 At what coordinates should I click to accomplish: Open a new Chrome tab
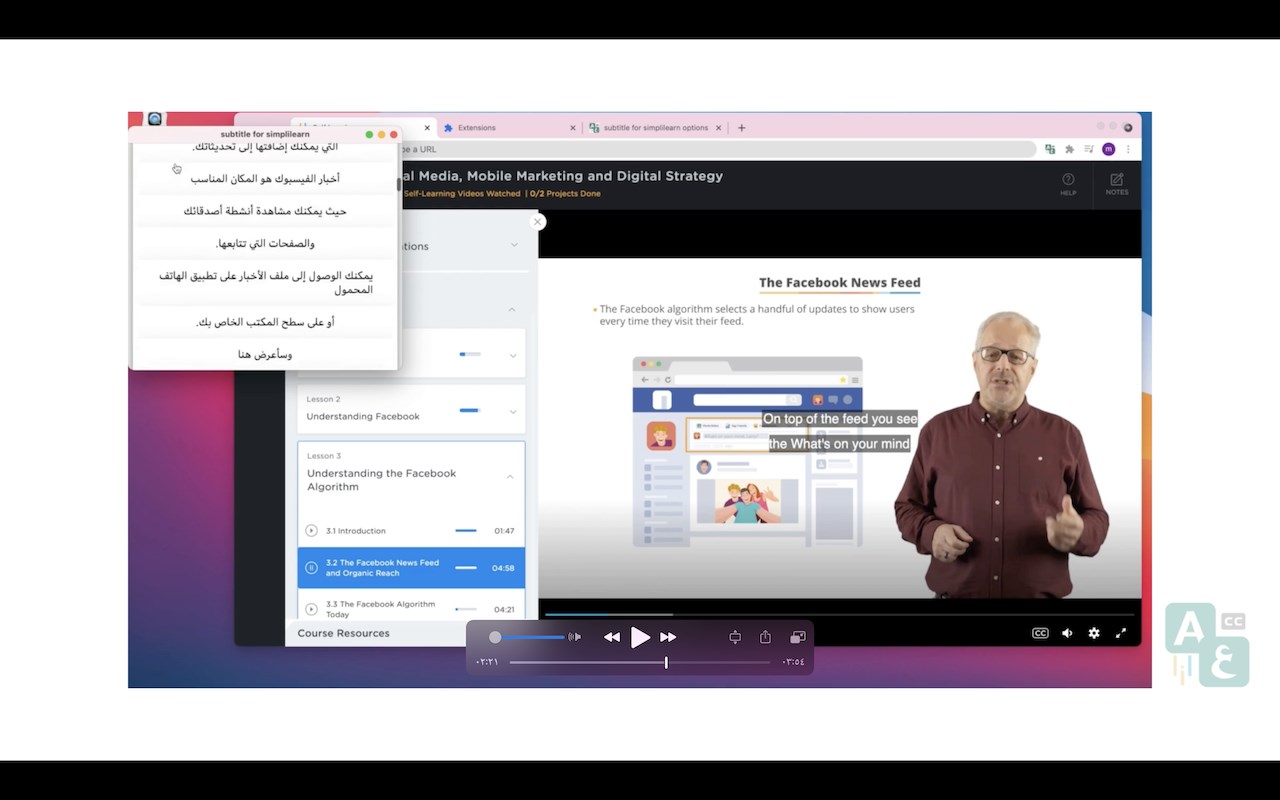pyautogui.click(x=741, y=128)
